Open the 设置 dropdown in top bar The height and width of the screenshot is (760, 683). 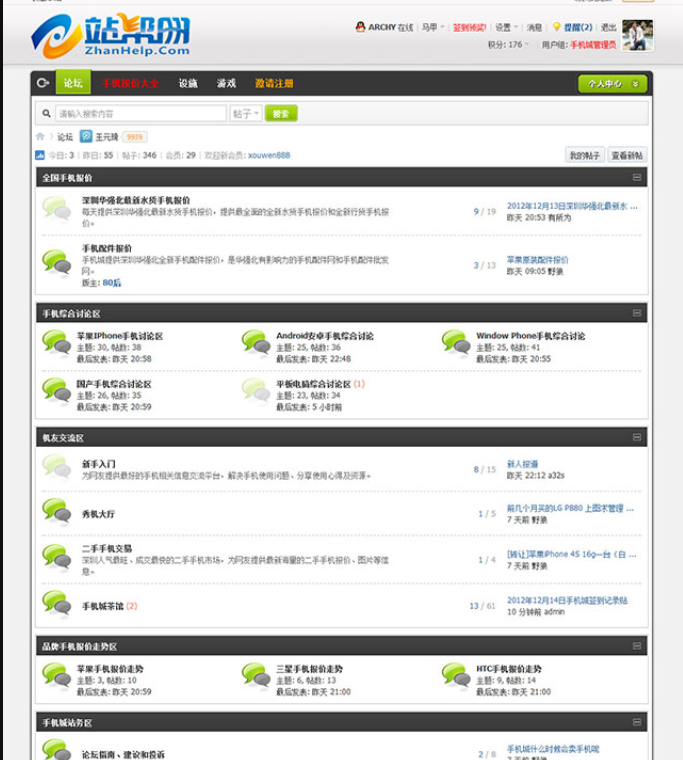(x=507, y=27)
